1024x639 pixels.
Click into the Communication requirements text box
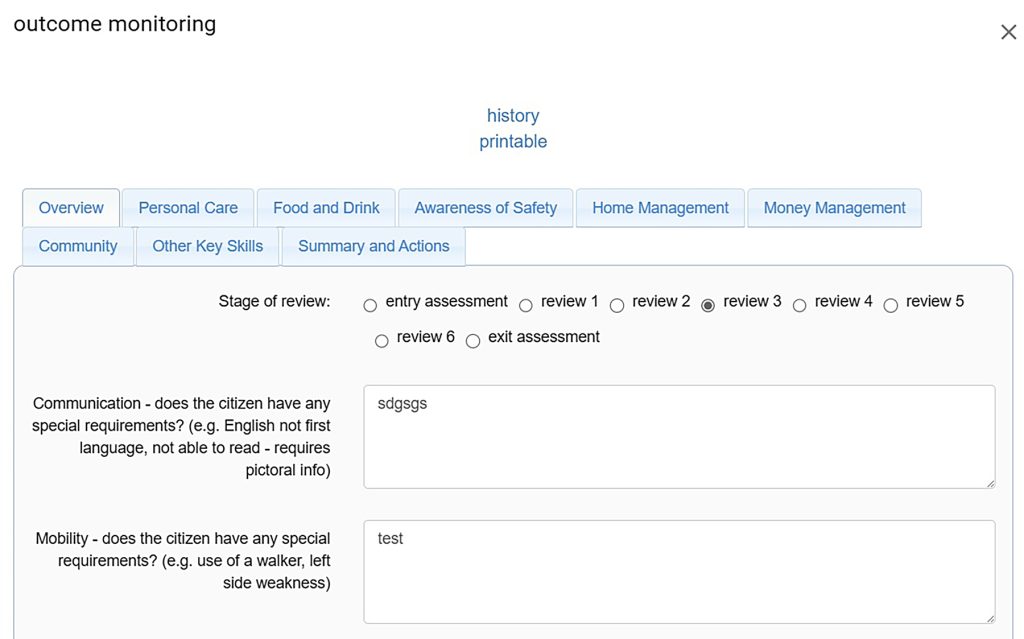point(679,437)
